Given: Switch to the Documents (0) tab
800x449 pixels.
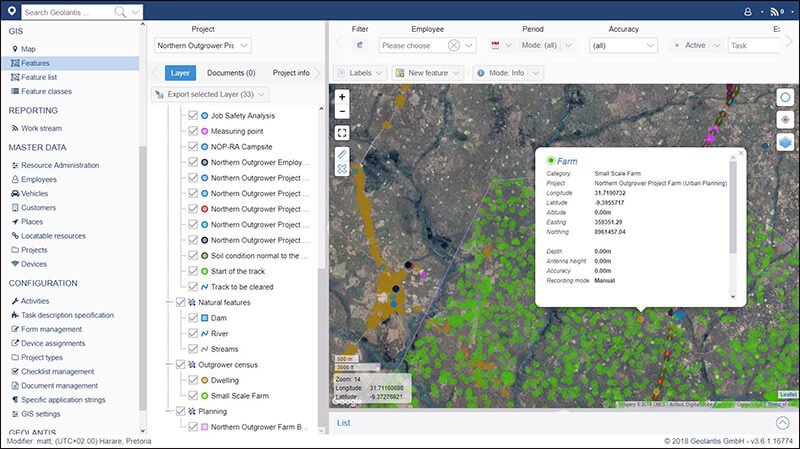Looking at the screenshot, I should [231, 73].
